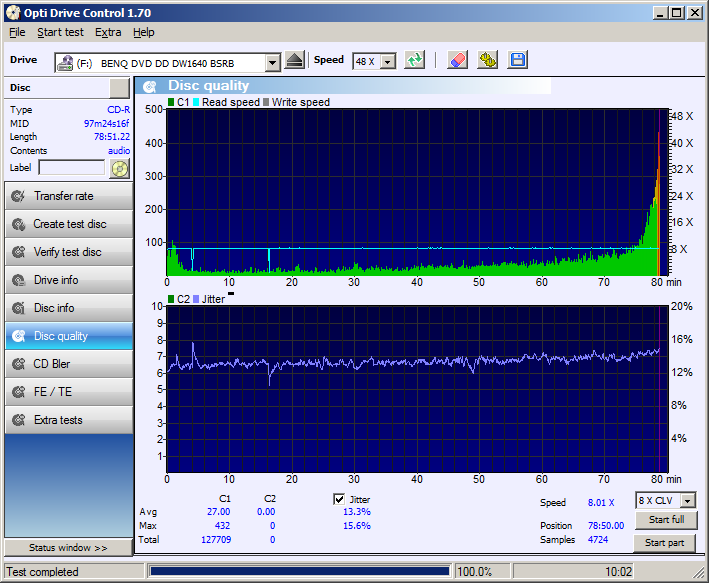This screenshot has width=709, height=583.
Task: Click the jitter max value 15.6%
Action: (357, 526)
